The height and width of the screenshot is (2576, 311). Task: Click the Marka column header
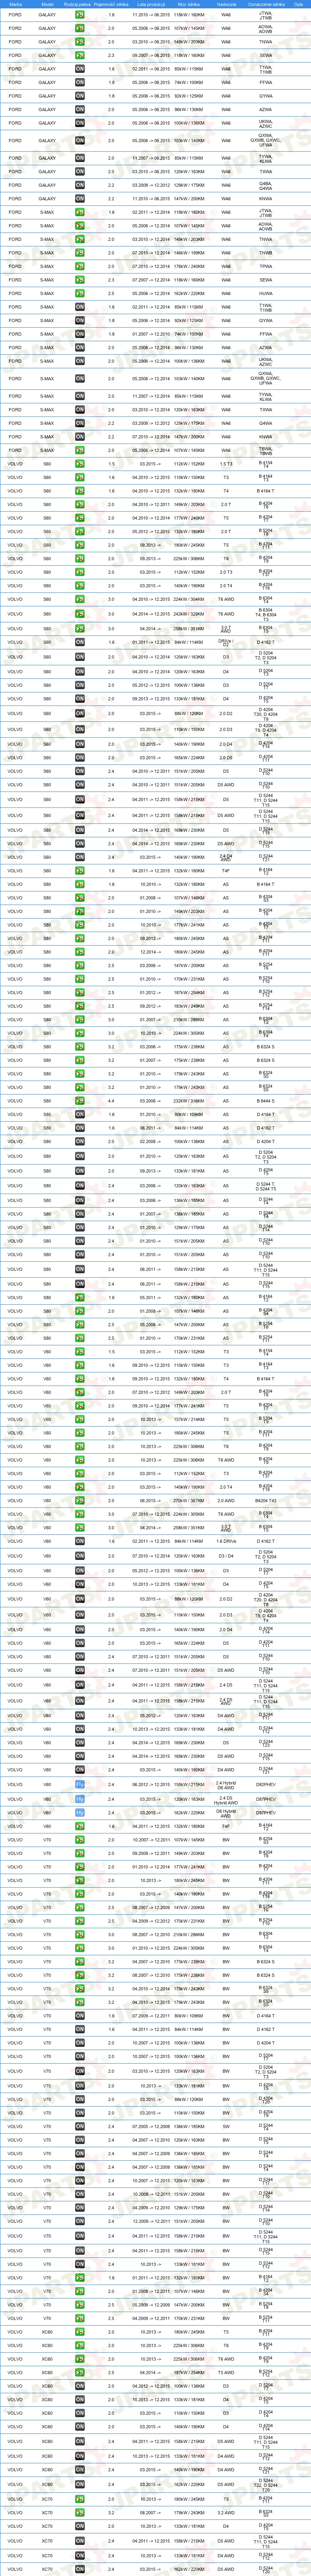(15, 4)
